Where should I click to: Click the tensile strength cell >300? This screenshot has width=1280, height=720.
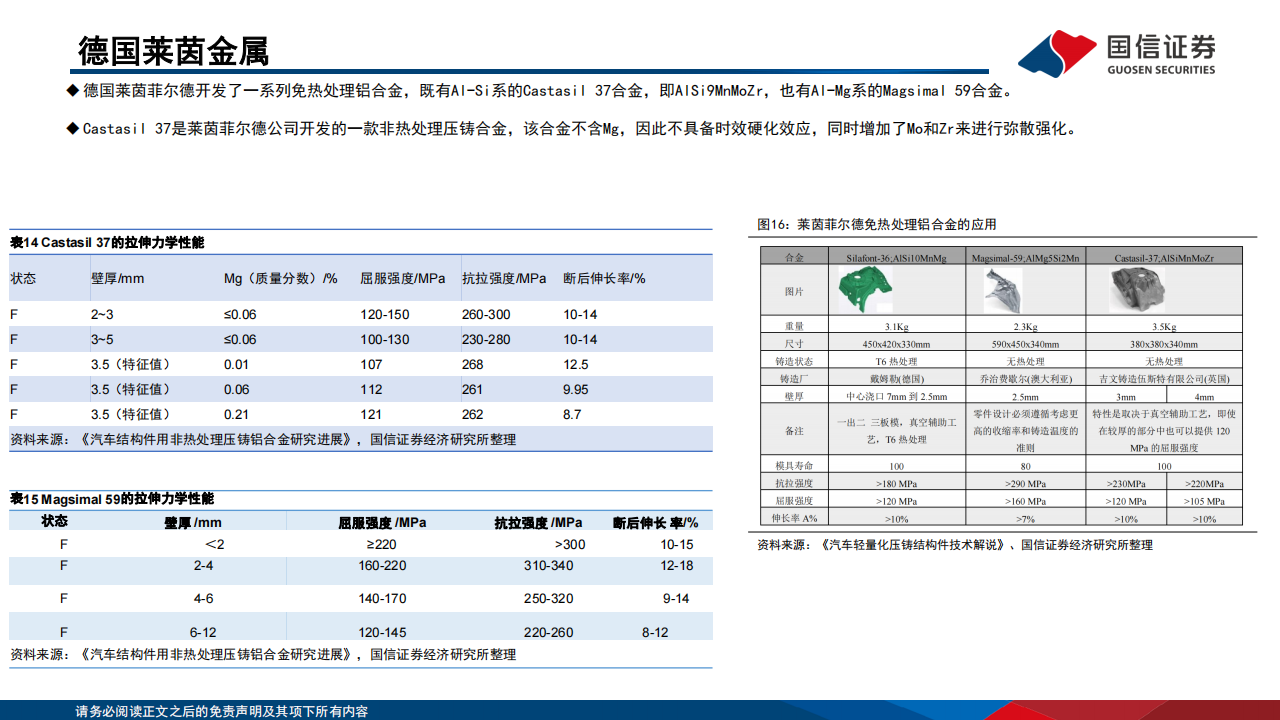pyautogui.click(x=570, y=544)
